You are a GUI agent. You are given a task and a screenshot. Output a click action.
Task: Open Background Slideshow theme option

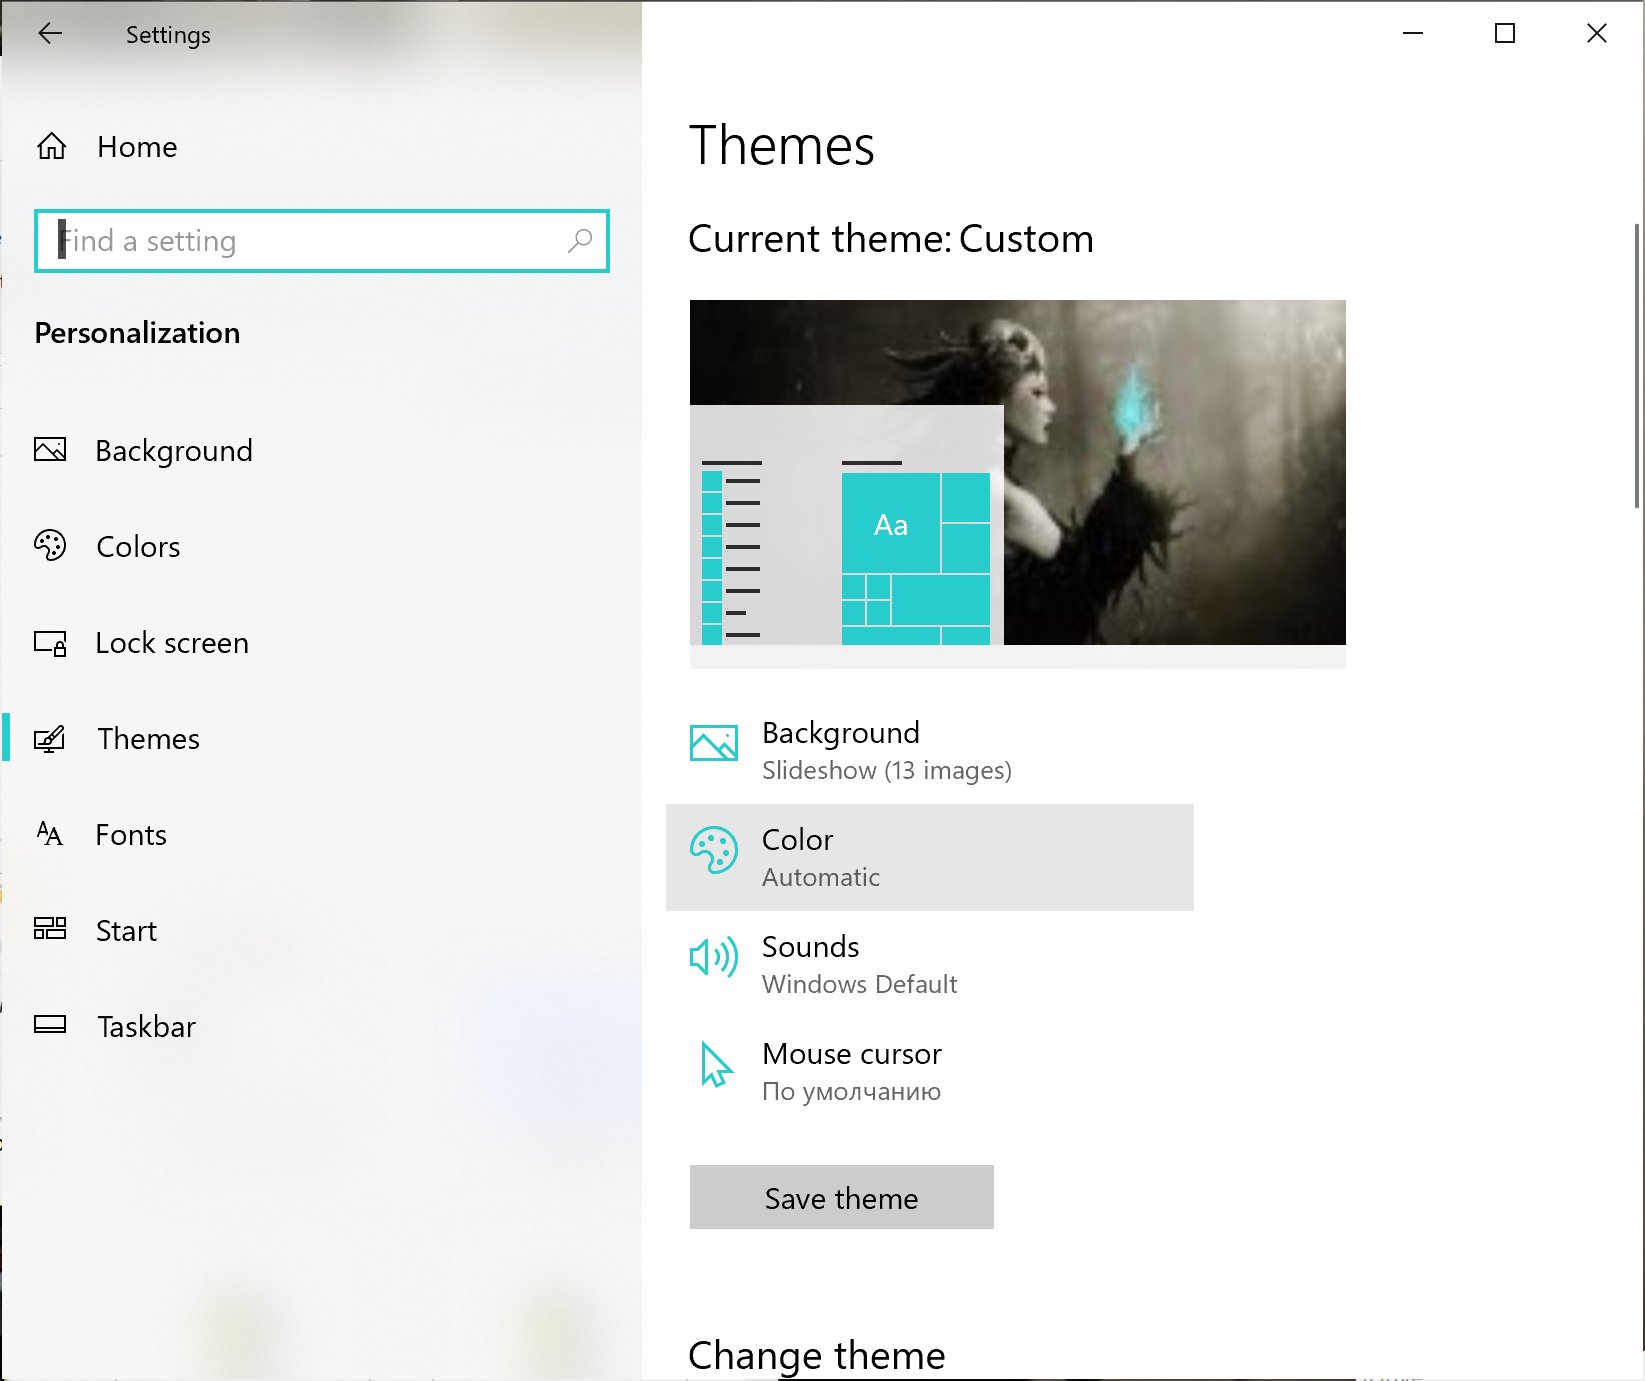click(886, 750)
